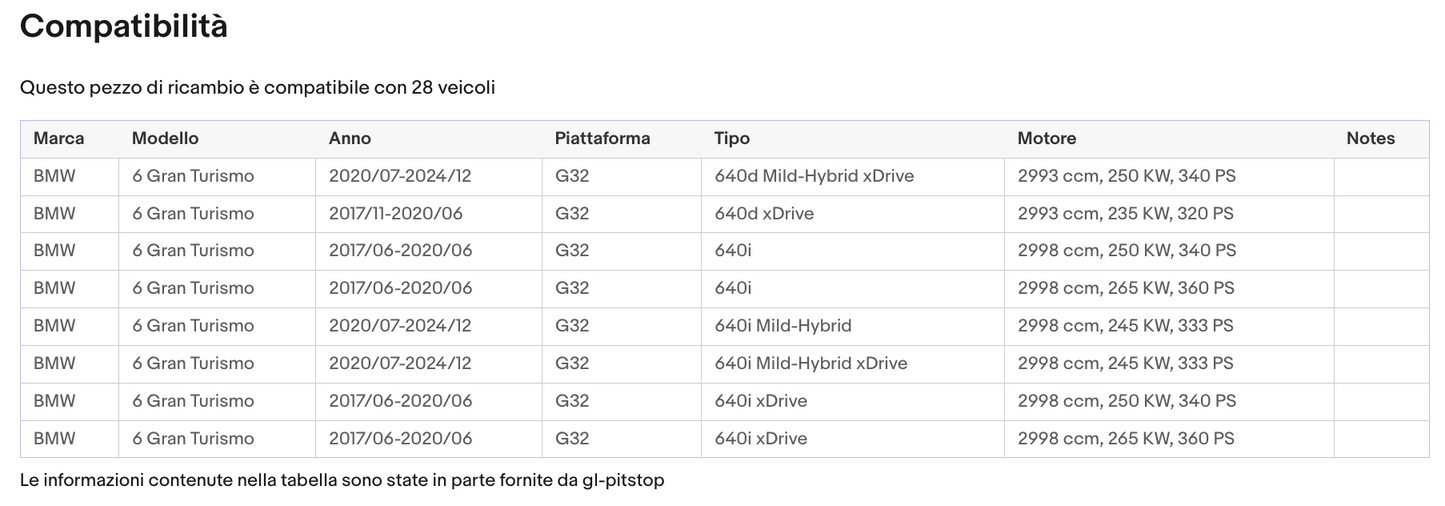Select the Anno column header
The height and width of the screenshot is (506, 1445).
click(x=350, y=139)
